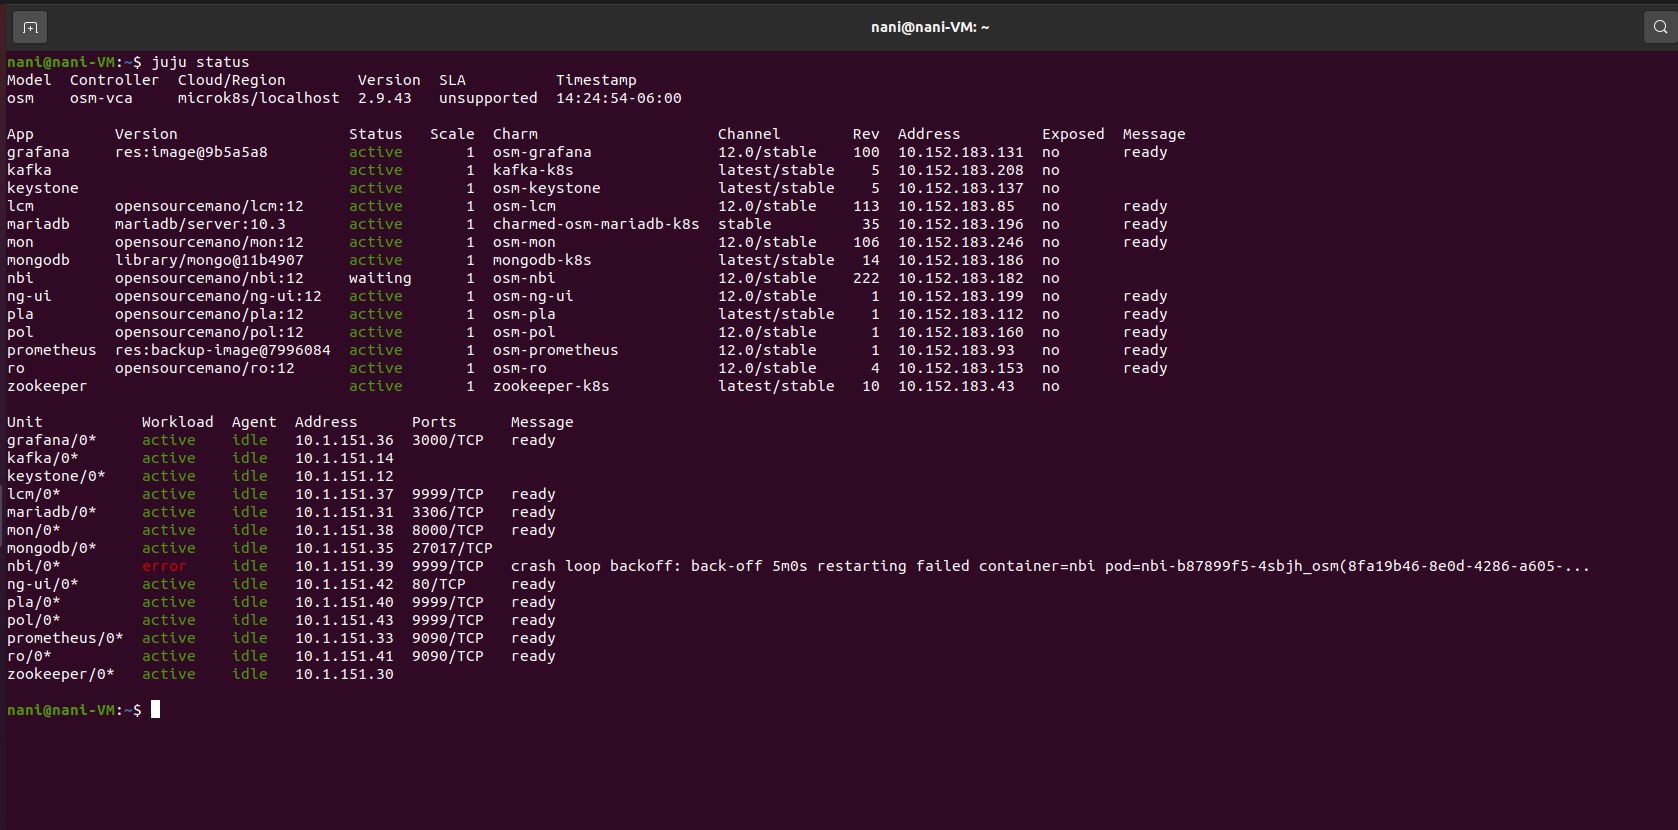Click the grafana address 10.152.183.131
Screen dimensions: 1678x830
click(960, 152)
